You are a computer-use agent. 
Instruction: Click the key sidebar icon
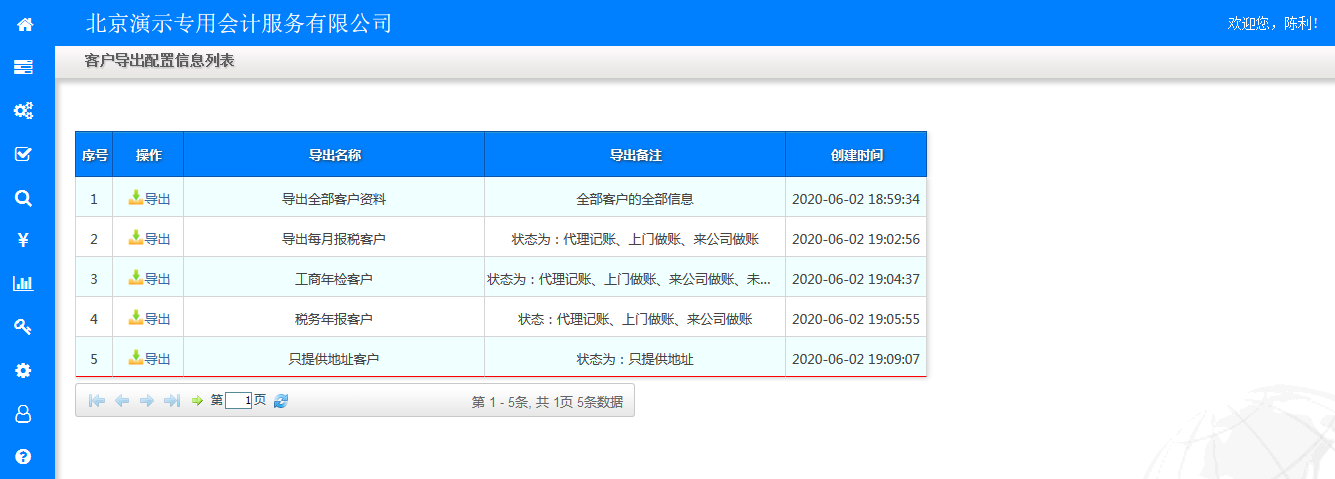click(x=23, y=326)
